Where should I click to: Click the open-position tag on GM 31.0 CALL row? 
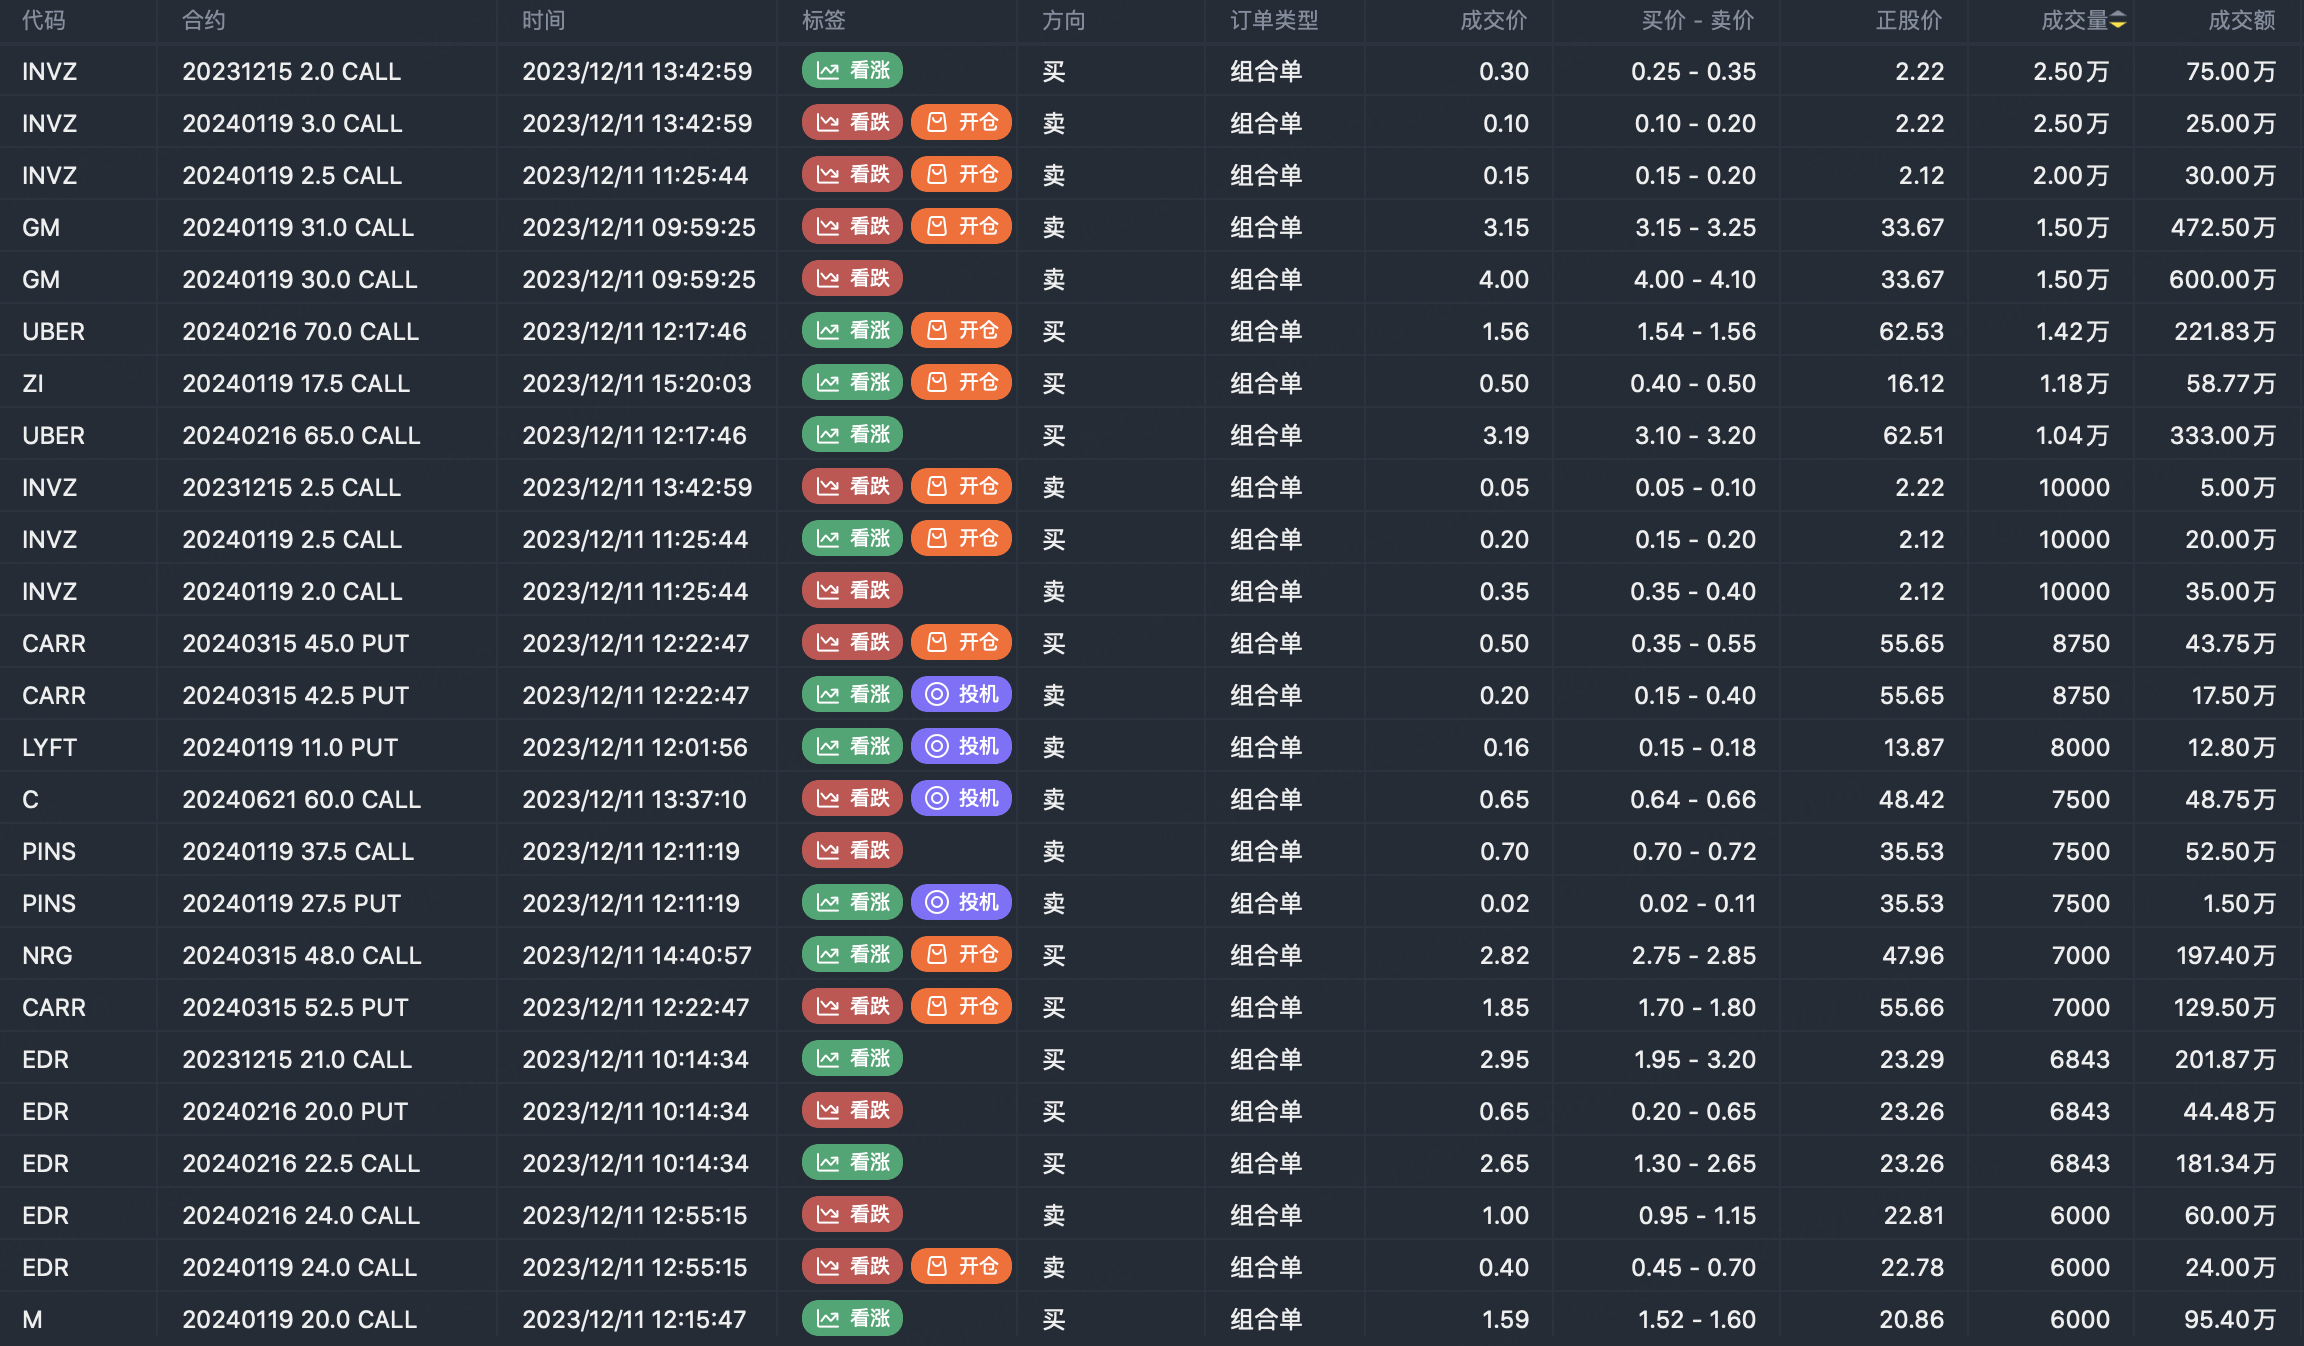point(961,227)
